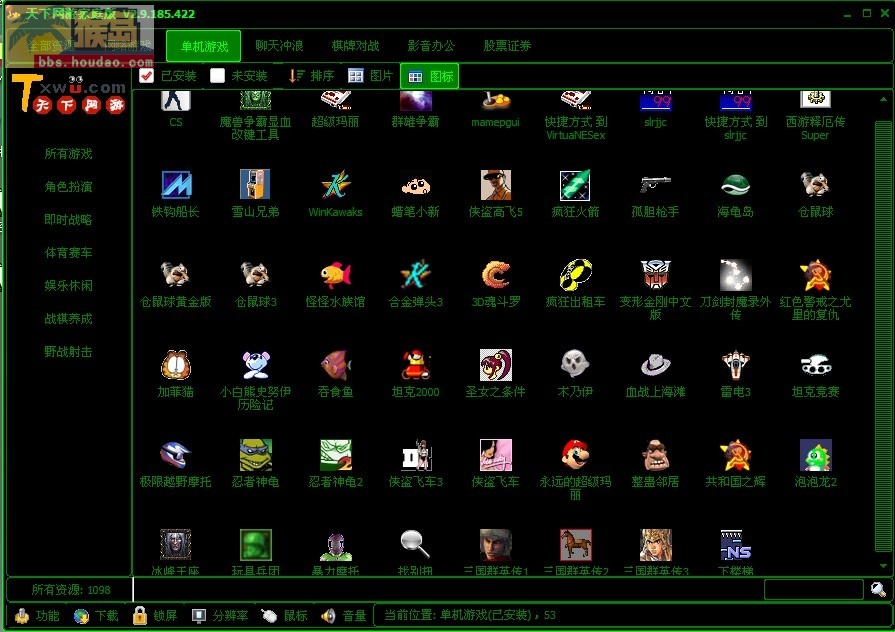The height and width of the screenshot is (632, 895).
Task: Select the 加菲猫 Garfield icon
Action: 176,364
